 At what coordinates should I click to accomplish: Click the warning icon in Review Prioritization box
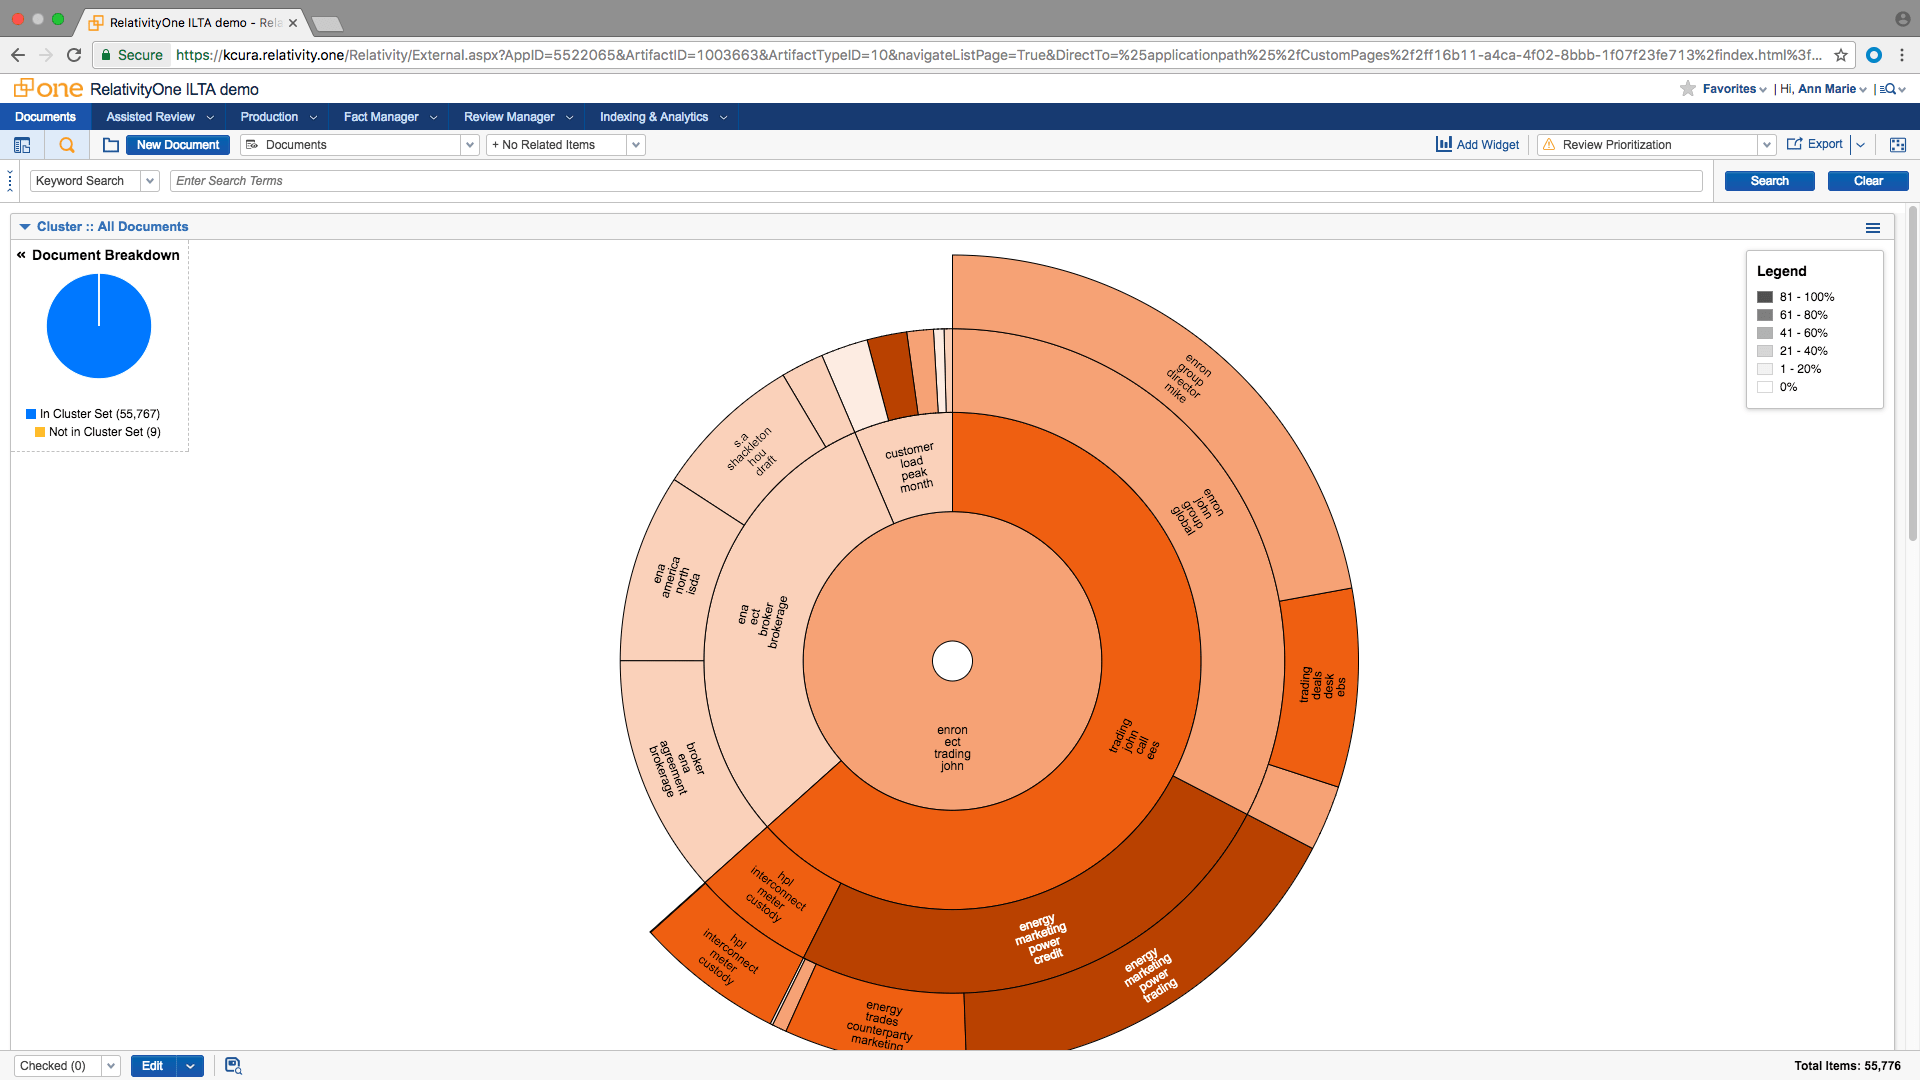1549,145
